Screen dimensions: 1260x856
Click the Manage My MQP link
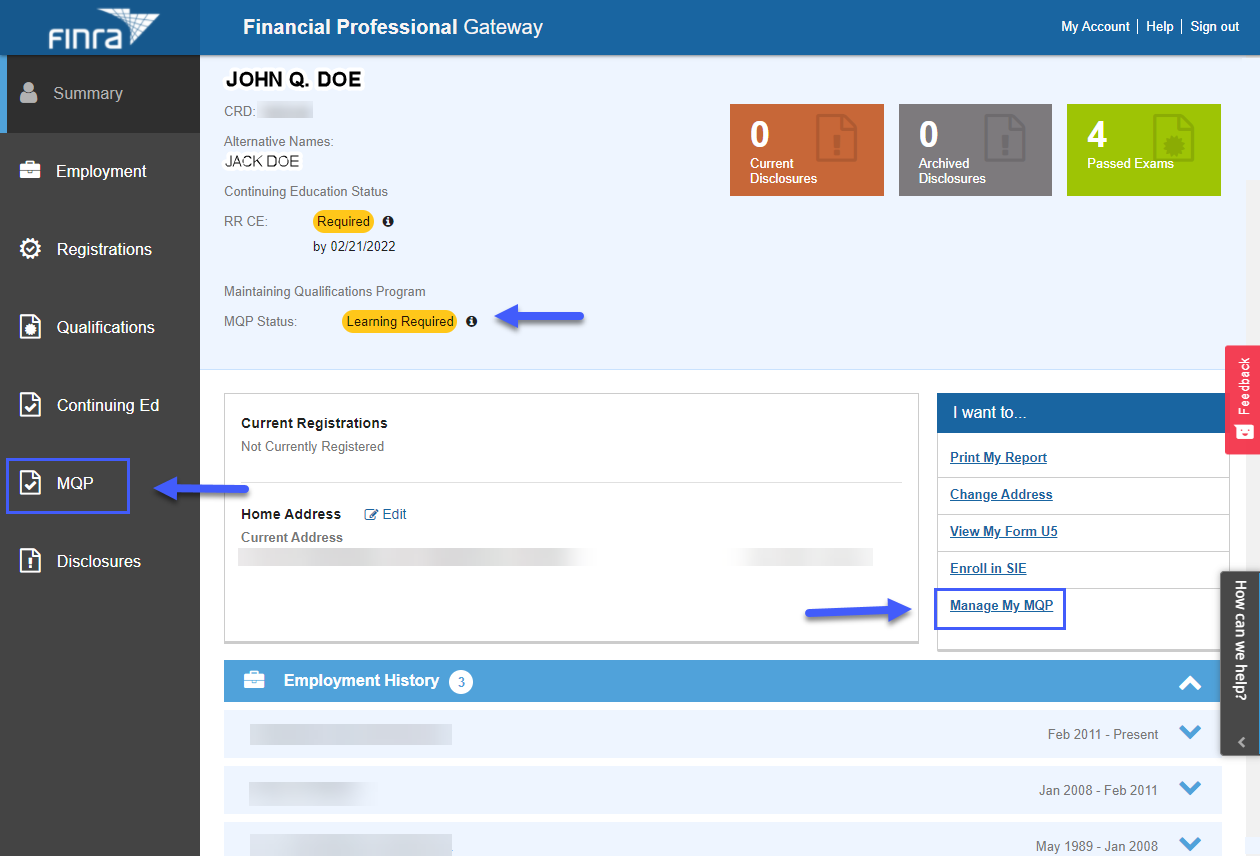pos(1000,606)
